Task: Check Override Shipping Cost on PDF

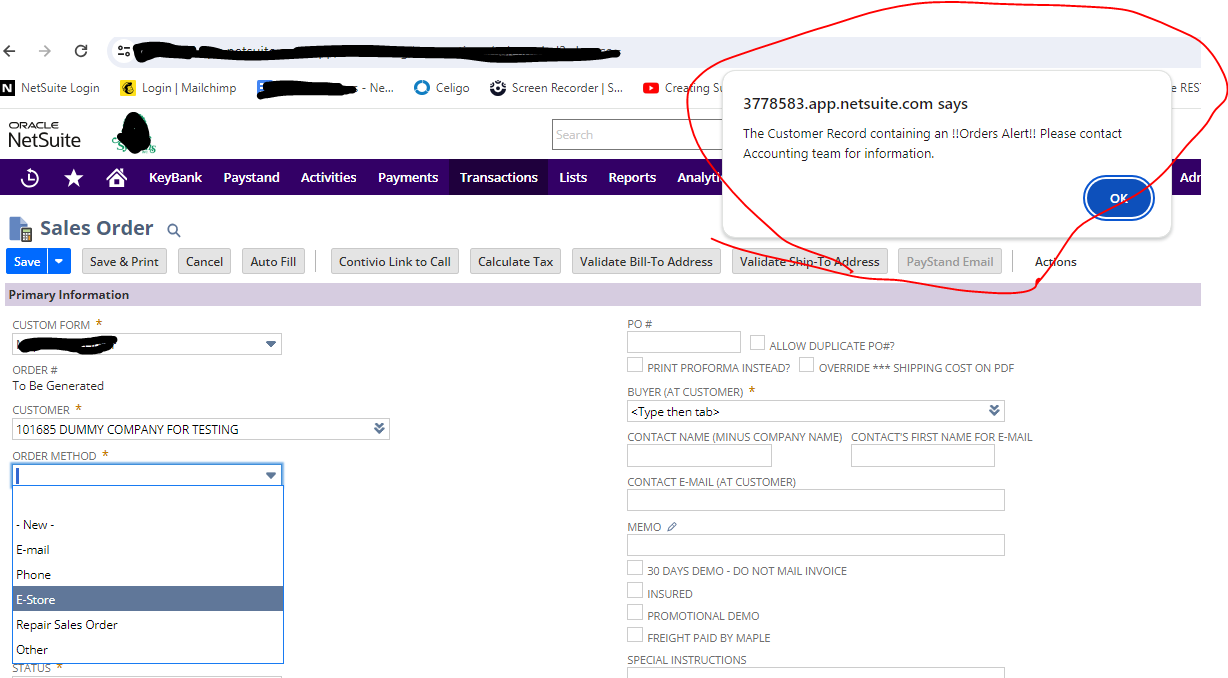Action: (806, 365)
